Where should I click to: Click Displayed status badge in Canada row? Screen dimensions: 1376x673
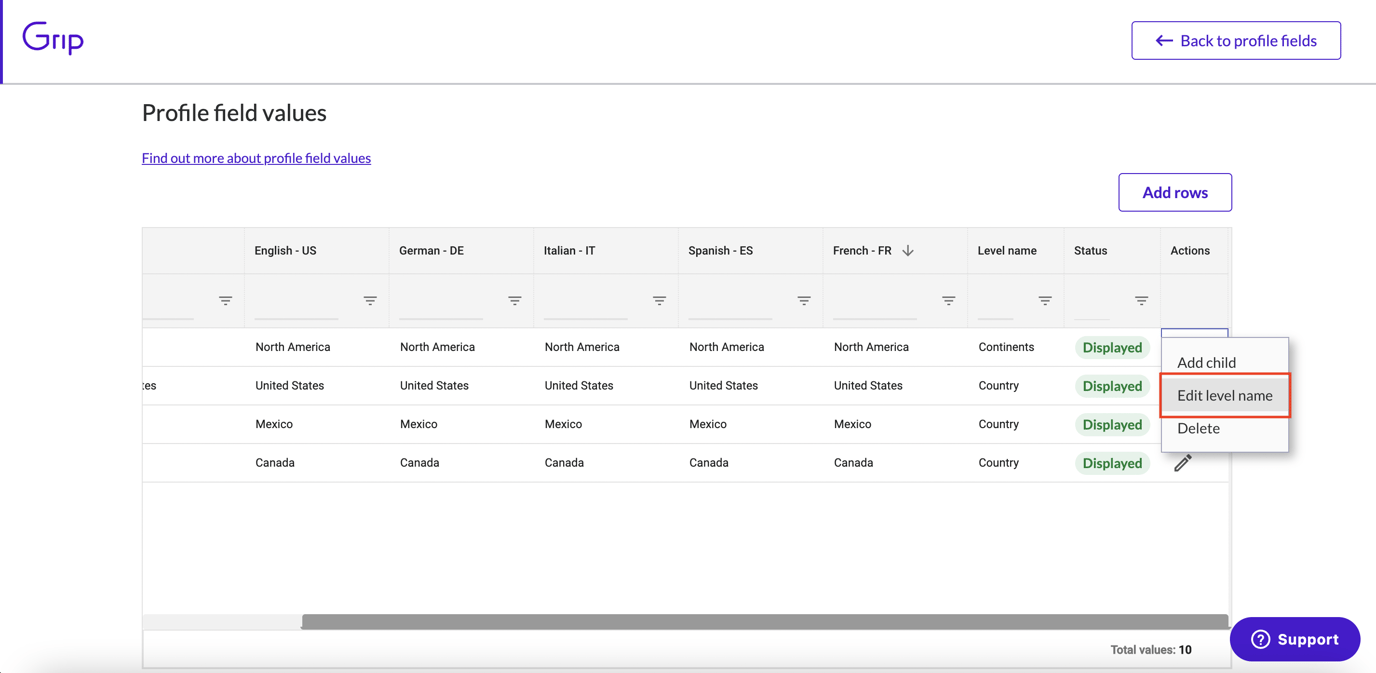(1112, 463)
